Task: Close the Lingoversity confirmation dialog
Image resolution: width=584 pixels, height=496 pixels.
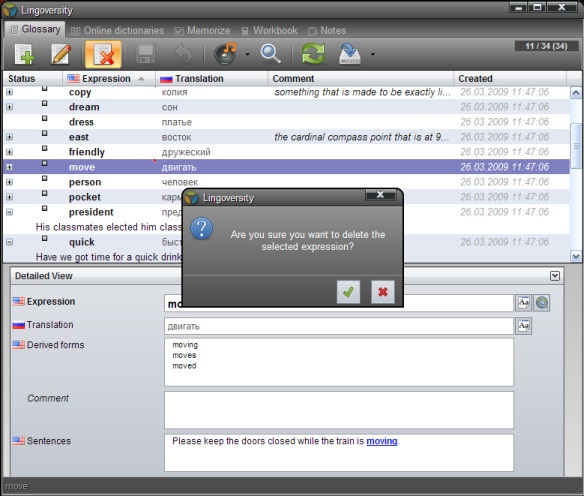Action: point(380,194)
